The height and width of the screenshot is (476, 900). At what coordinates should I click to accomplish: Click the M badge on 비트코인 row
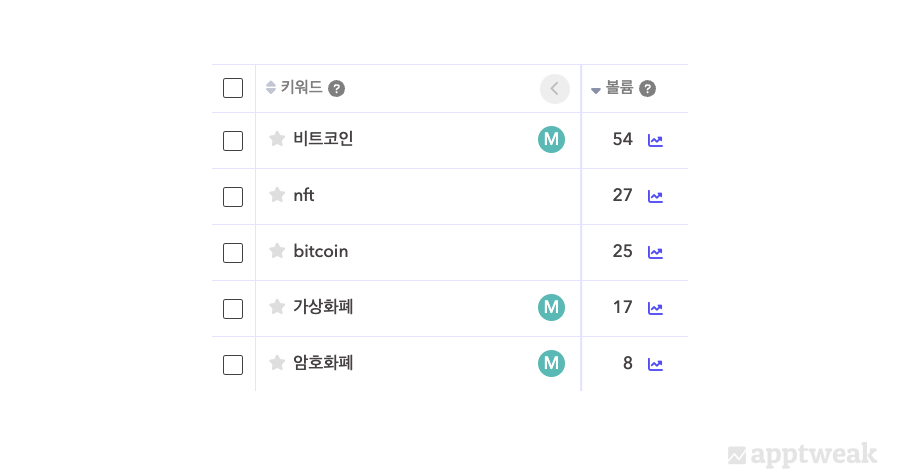pos(551,139)
